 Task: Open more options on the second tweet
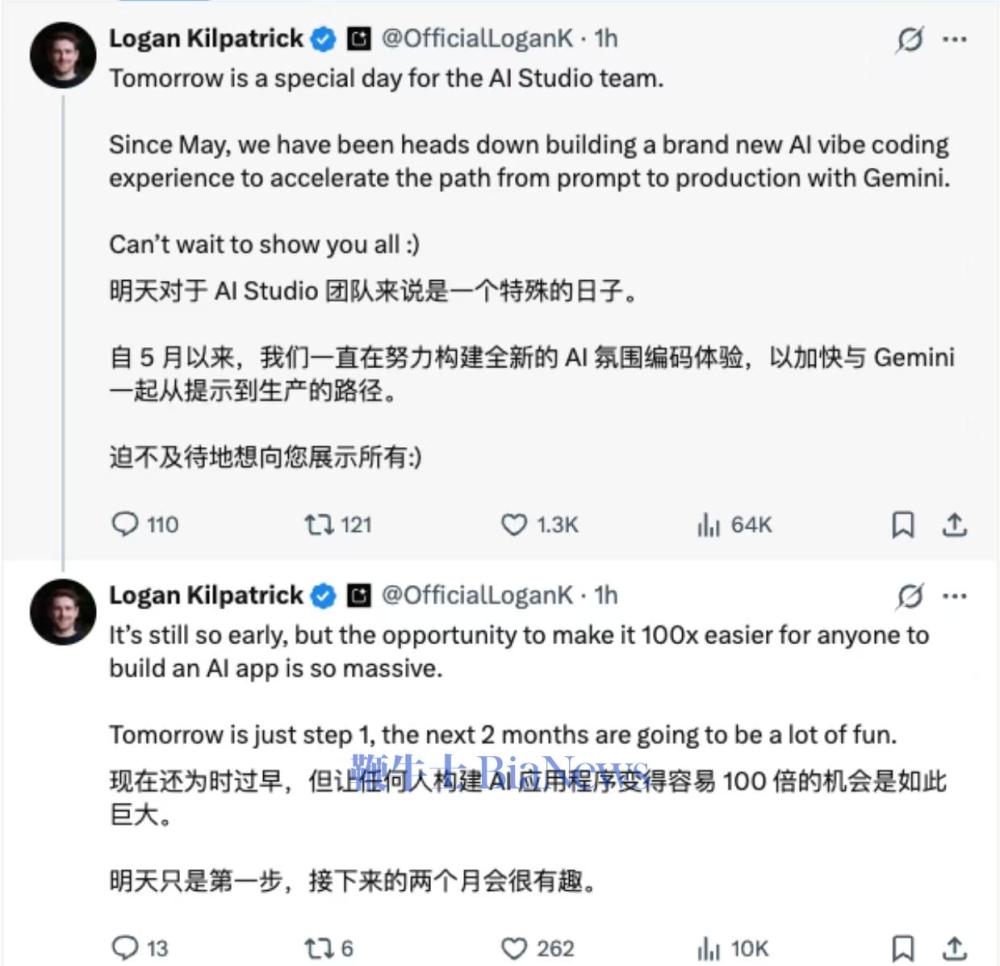[x=955, y=596]
